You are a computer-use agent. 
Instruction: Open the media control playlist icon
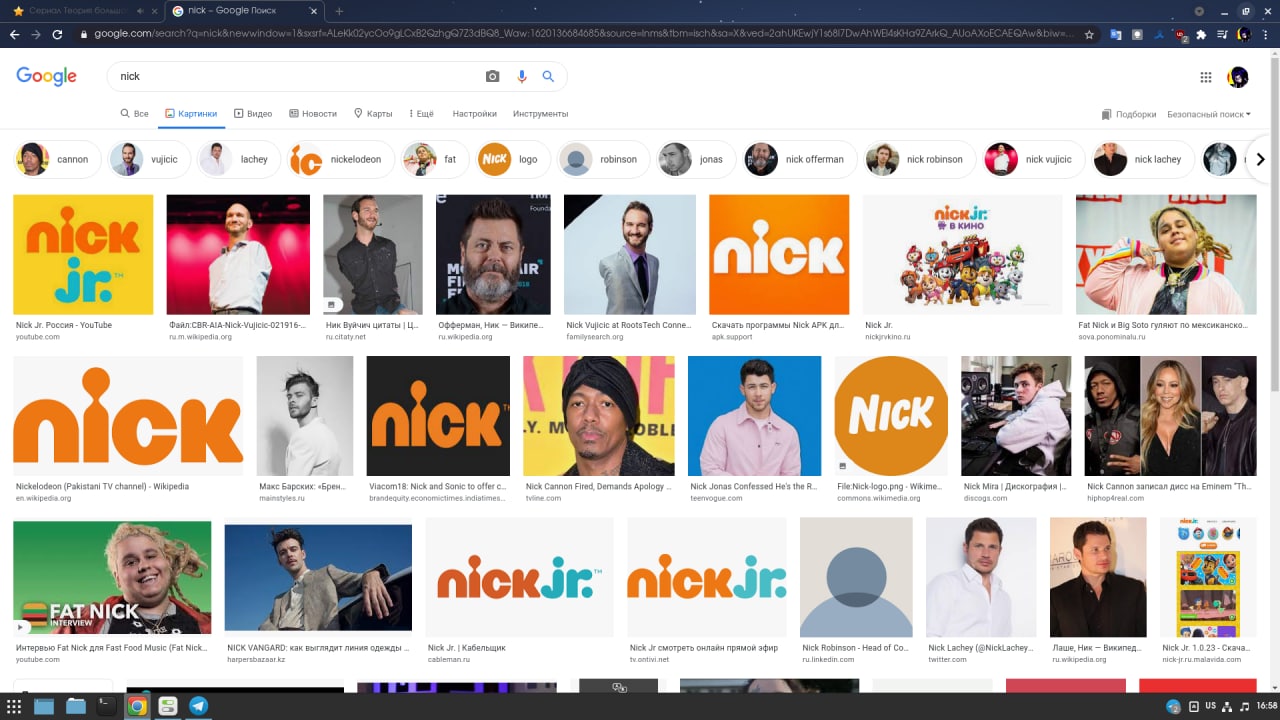click(1222, 34)
